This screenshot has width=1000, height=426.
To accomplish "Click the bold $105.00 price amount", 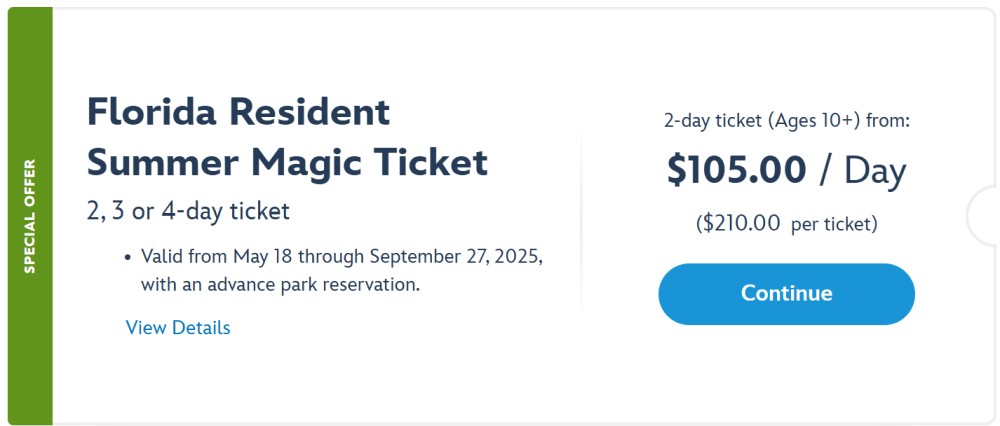I will tap(737, 171).
